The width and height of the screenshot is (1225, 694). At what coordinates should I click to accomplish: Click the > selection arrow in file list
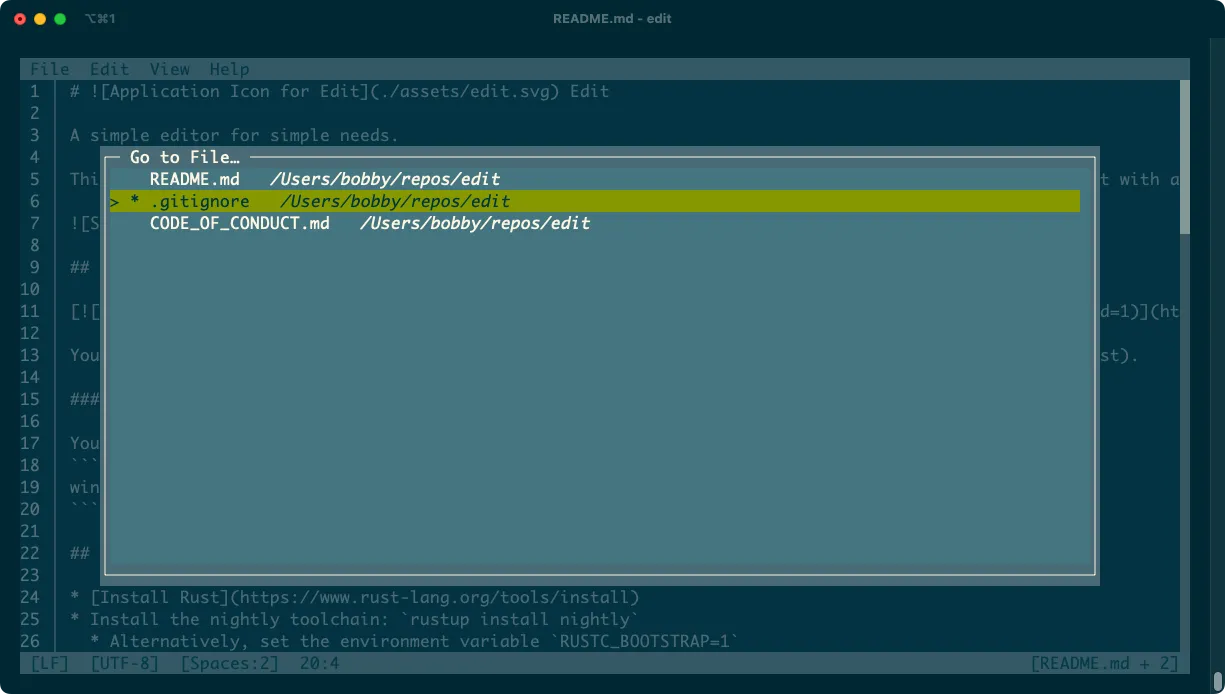pos(115,202)
